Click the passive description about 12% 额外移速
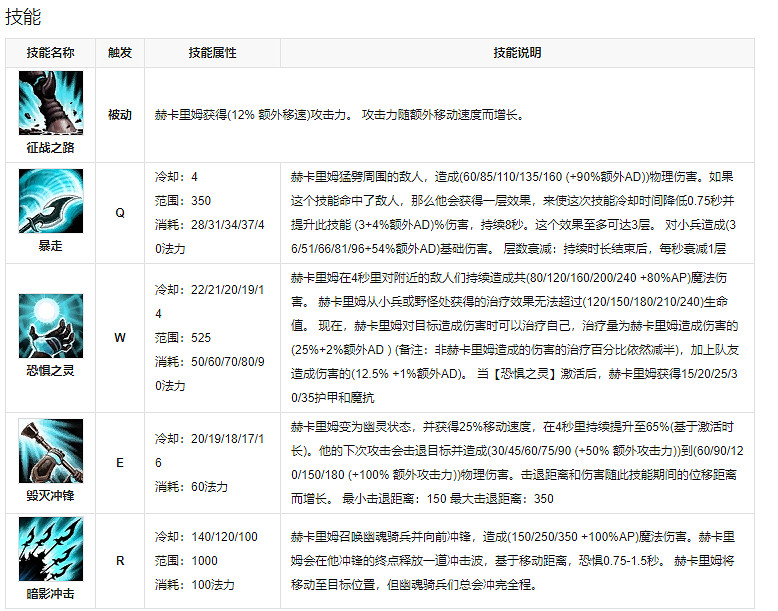The width and height of the screenshot is (778, 611). tap(339, 115)
